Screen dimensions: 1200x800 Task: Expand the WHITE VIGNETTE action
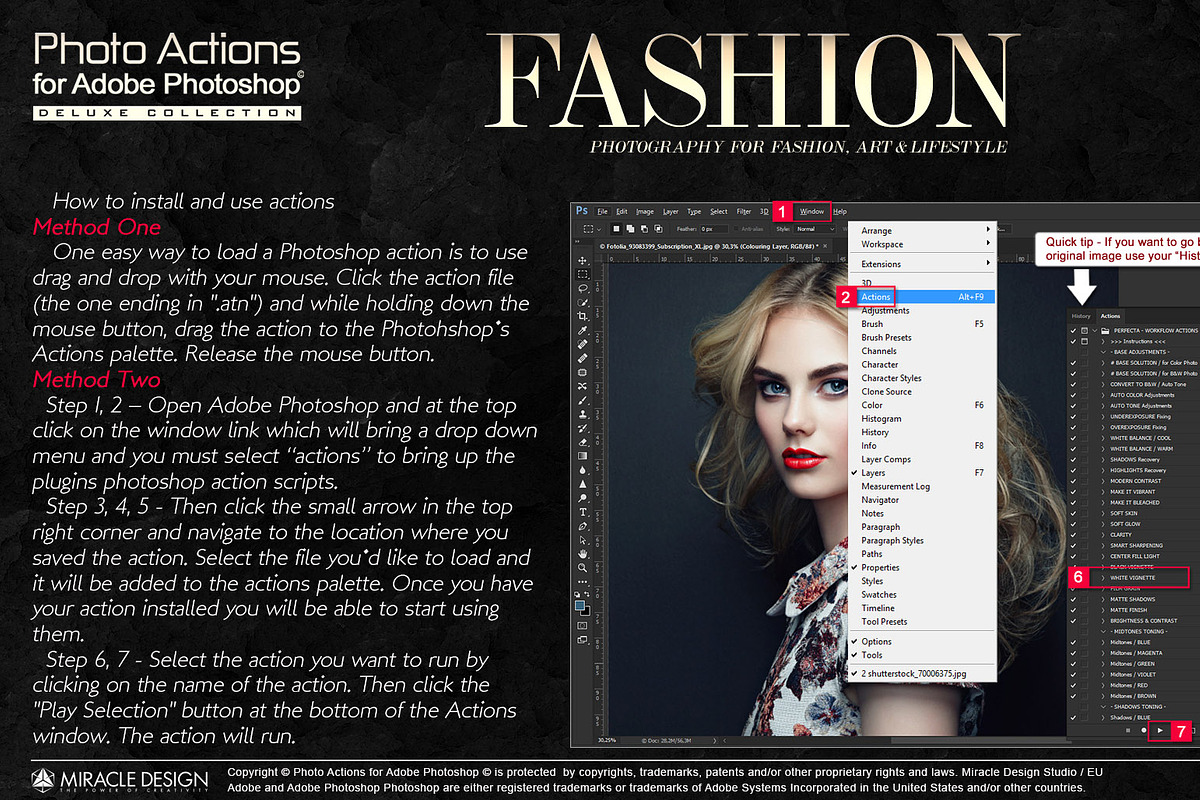pyautogui.click(x=1103, y=578)
